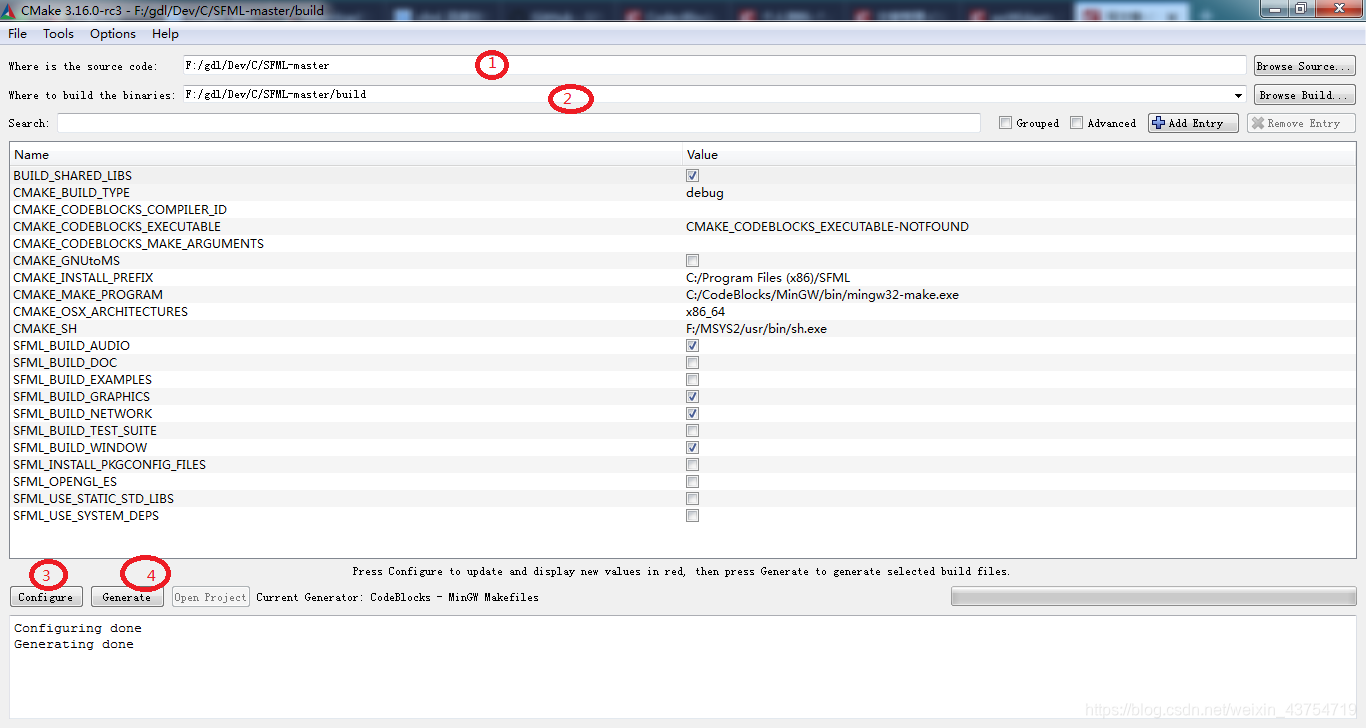Select the BUILD_SHARED_LIBS row name
Screen dimensions: 1366x728
(72, 176)
